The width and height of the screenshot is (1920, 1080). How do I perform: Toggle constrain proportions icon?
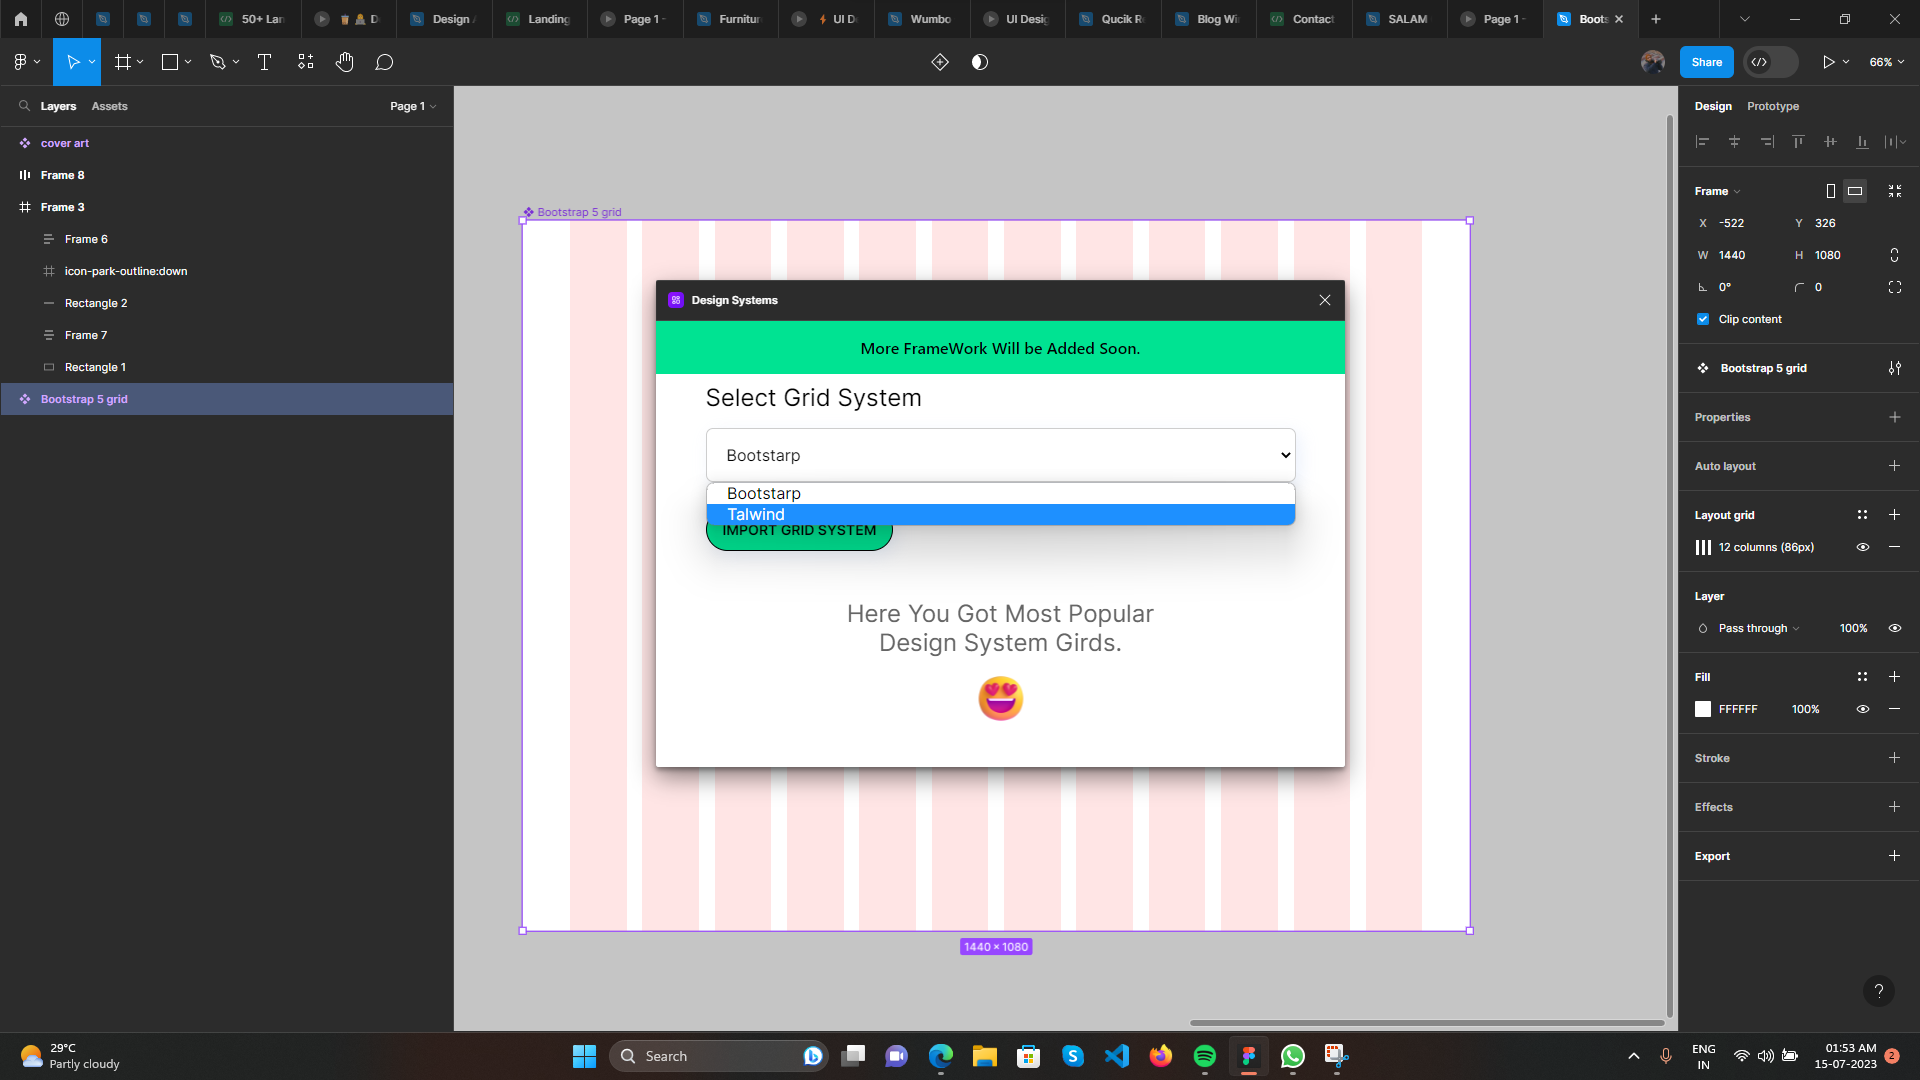point(1895,255)
